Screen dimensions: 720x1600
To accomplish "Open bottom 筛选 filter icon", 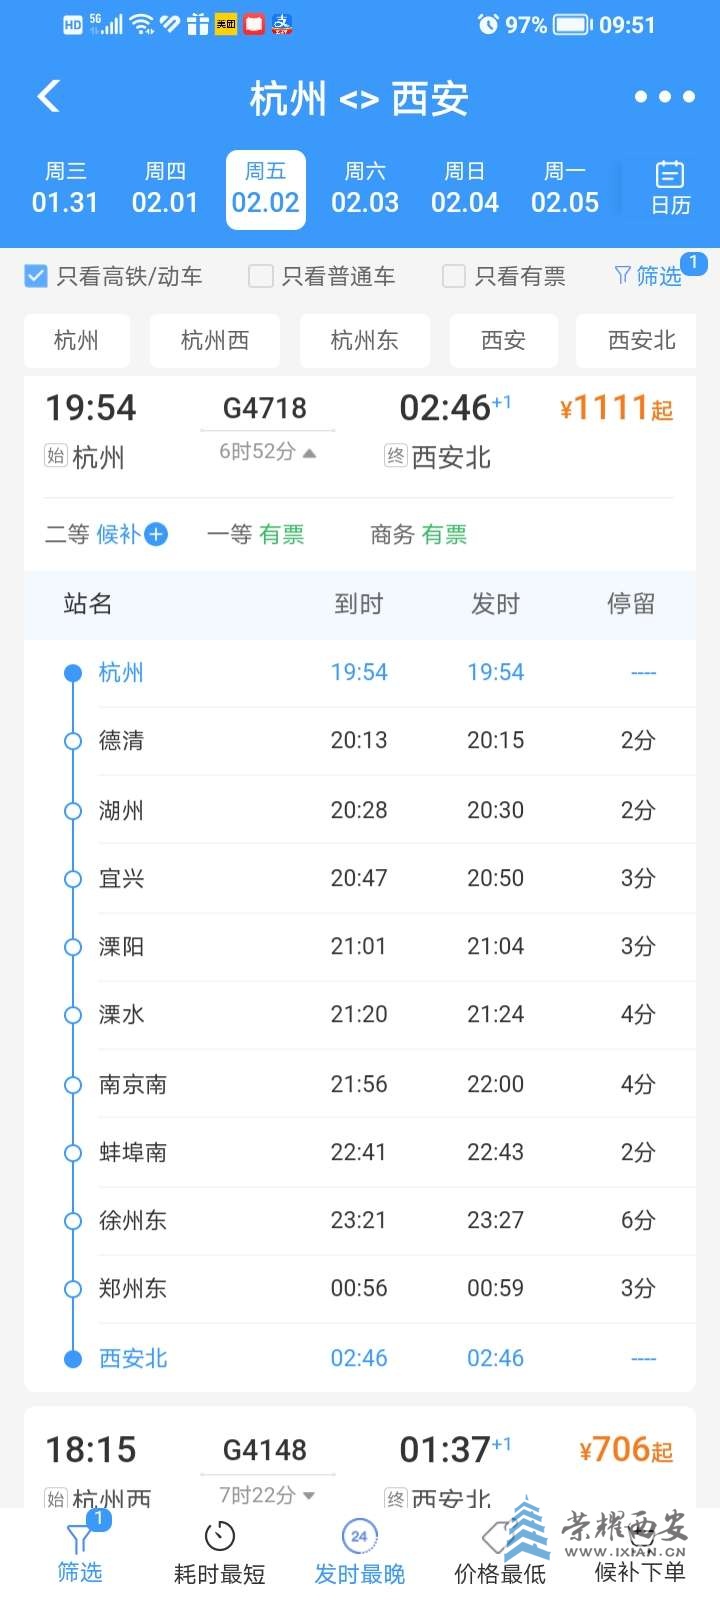I will click(79, 1538).
